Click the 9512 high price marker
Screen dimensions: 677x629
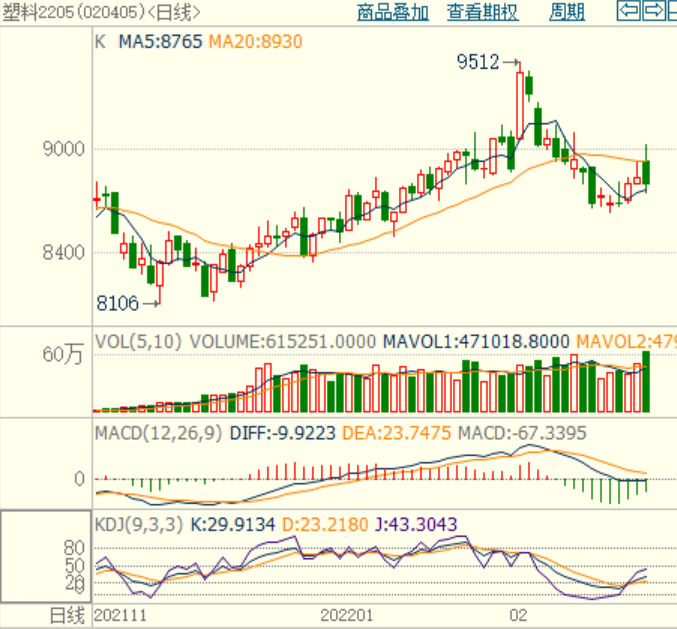point(478,62)
